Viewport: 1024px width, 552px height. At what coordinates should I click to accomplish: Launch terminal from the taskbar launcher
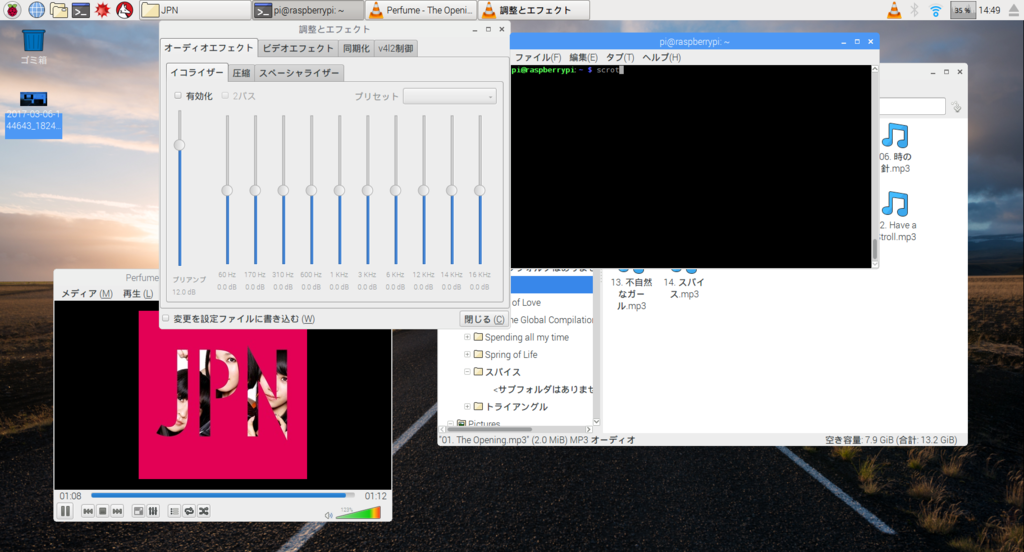(81, 10)
